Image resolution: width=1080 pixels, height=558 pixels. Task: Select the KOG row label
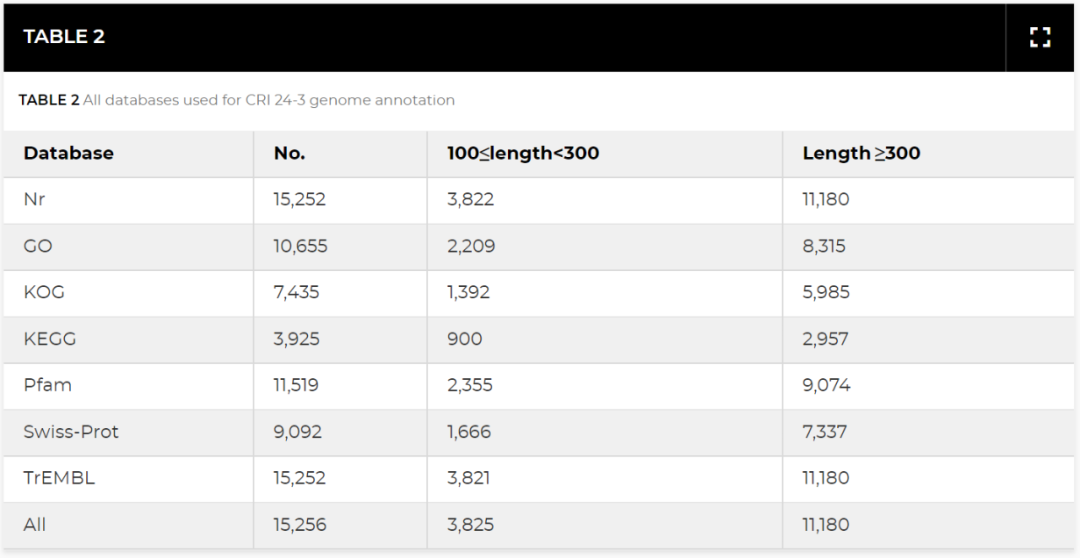(x=43, y=292)
